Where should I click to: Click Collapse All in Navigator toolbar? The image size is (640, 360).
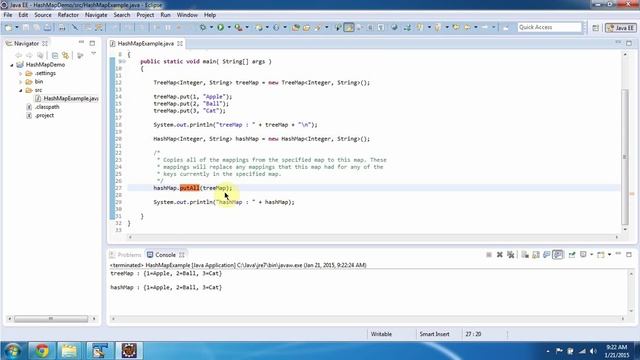coord(55,55)
